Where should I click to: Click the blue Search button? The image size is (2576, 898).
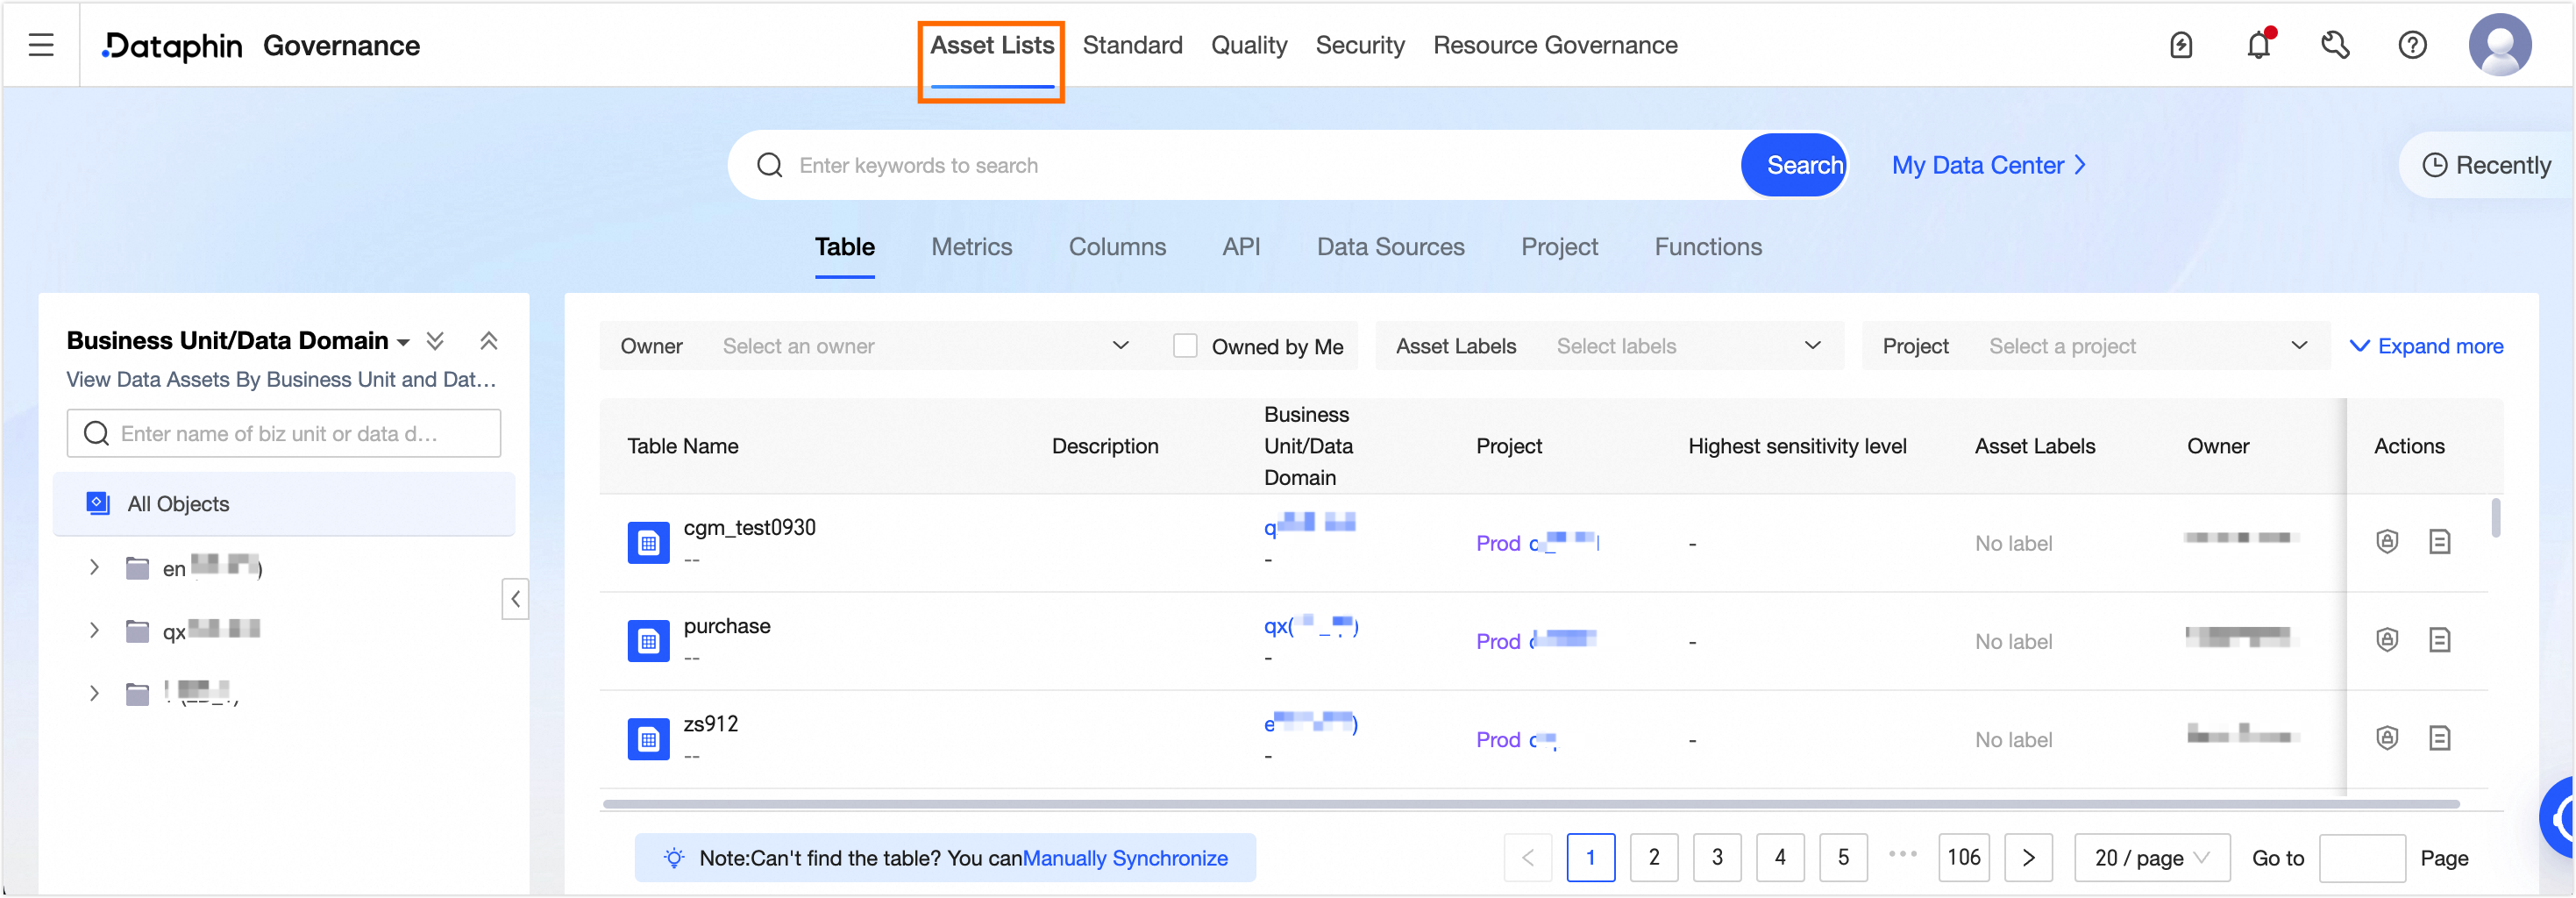(x=1793, y=165)
